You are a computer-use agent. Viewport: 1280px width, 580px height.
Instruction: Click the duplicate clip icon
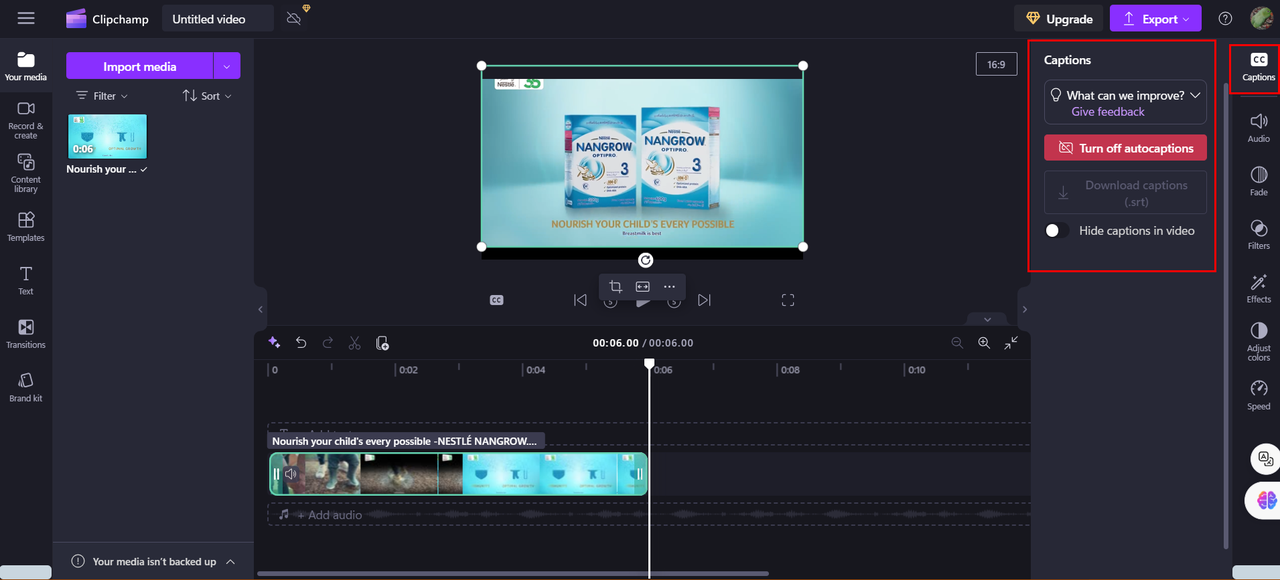tap(382, 343)
